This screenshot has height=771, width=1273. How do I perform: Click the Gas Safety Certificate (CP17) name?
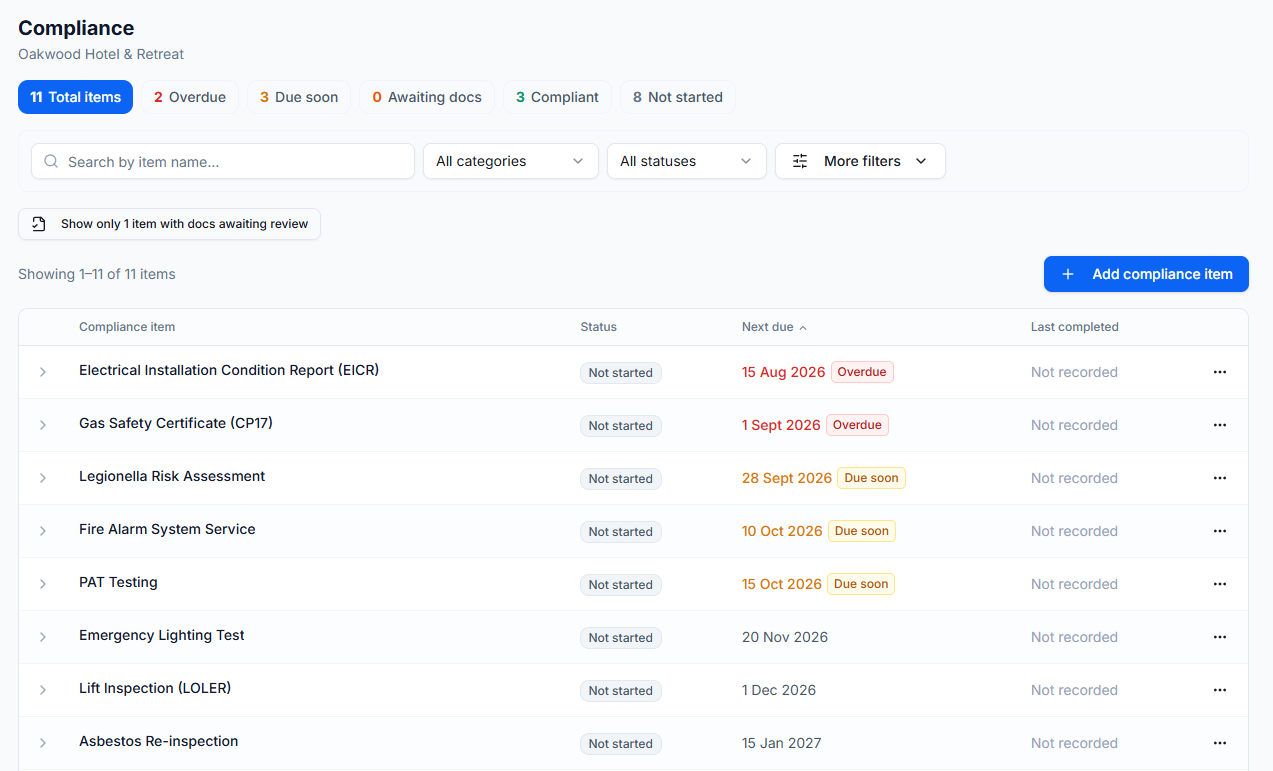tap(176, 423)
